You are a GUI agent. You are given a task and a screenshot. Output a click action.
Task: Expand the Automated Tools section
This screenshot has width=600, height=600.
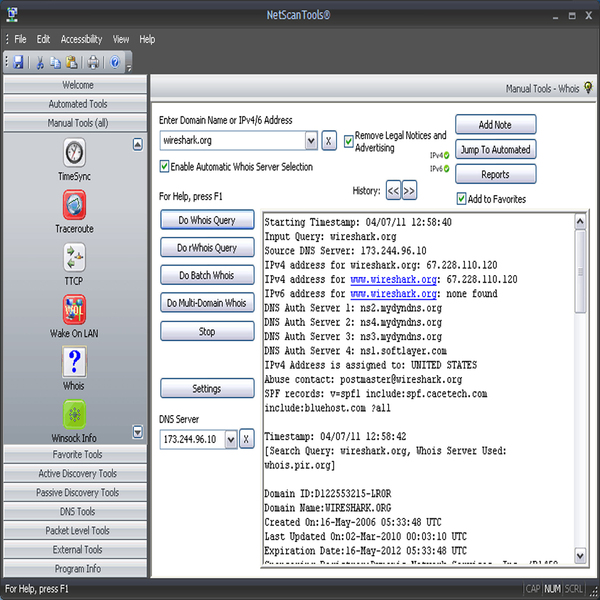pyautogui.click(x=75, y=104)
